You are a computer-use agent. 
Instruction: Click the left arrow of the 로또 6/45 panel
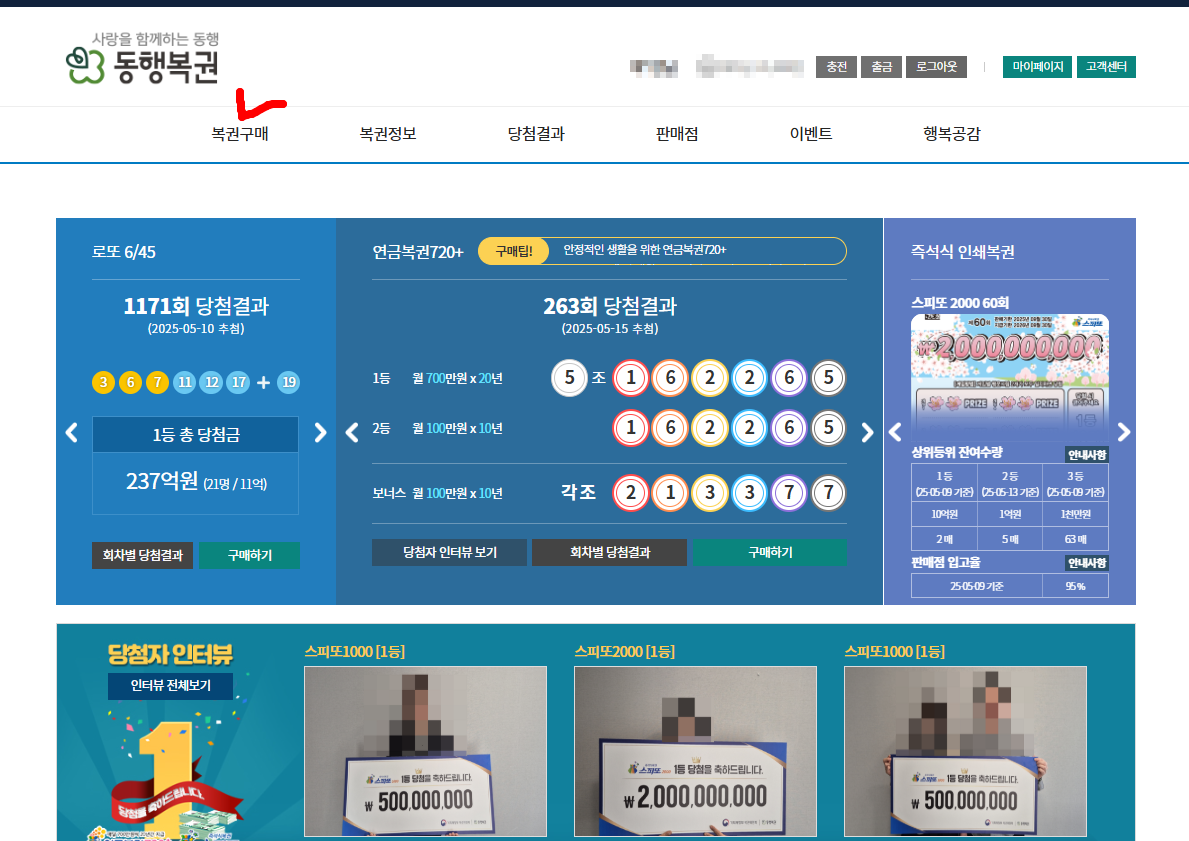click(71, 433)
